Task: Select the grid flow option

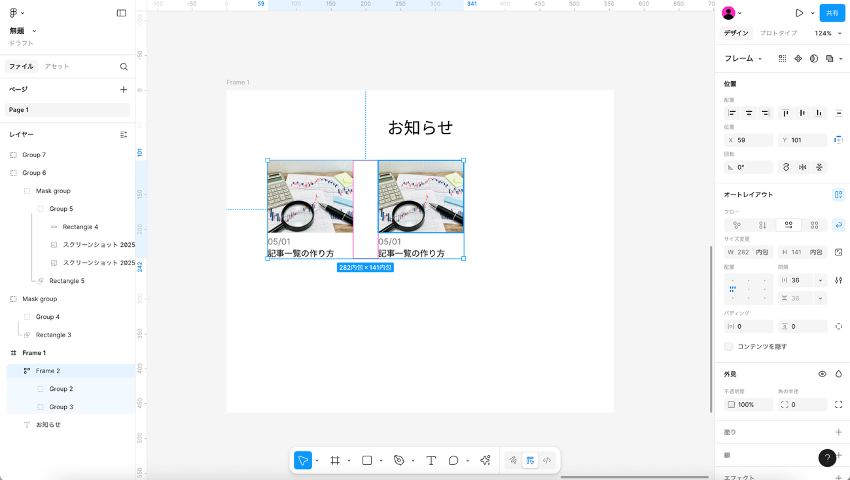Action: coord(814,225)
